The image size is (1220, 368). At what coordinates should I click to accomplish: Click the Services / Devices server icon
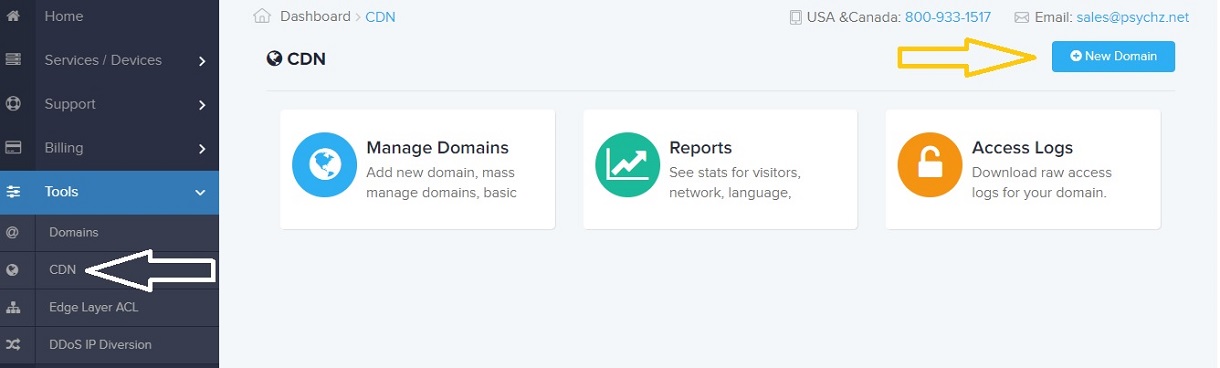pos(13,60)
